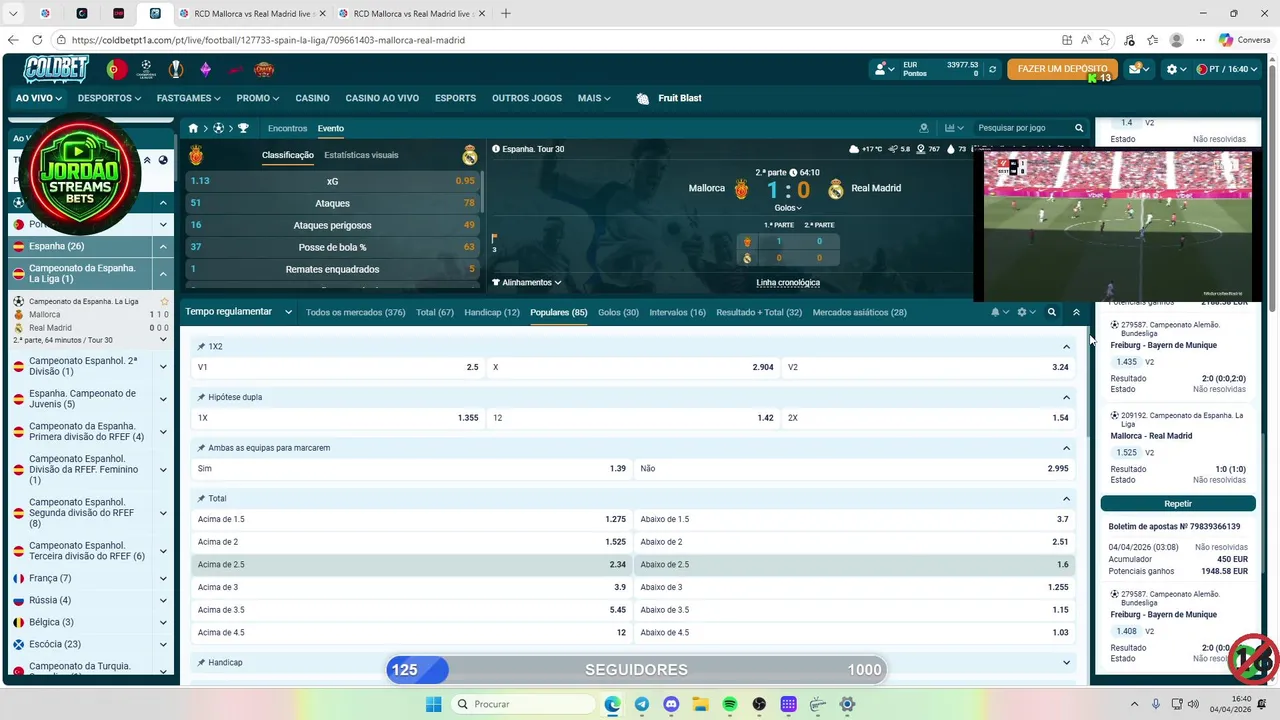This screenshot has width=1280, height=720.
Task: Go to CASINO section
Action: click(x=312, y=98)
